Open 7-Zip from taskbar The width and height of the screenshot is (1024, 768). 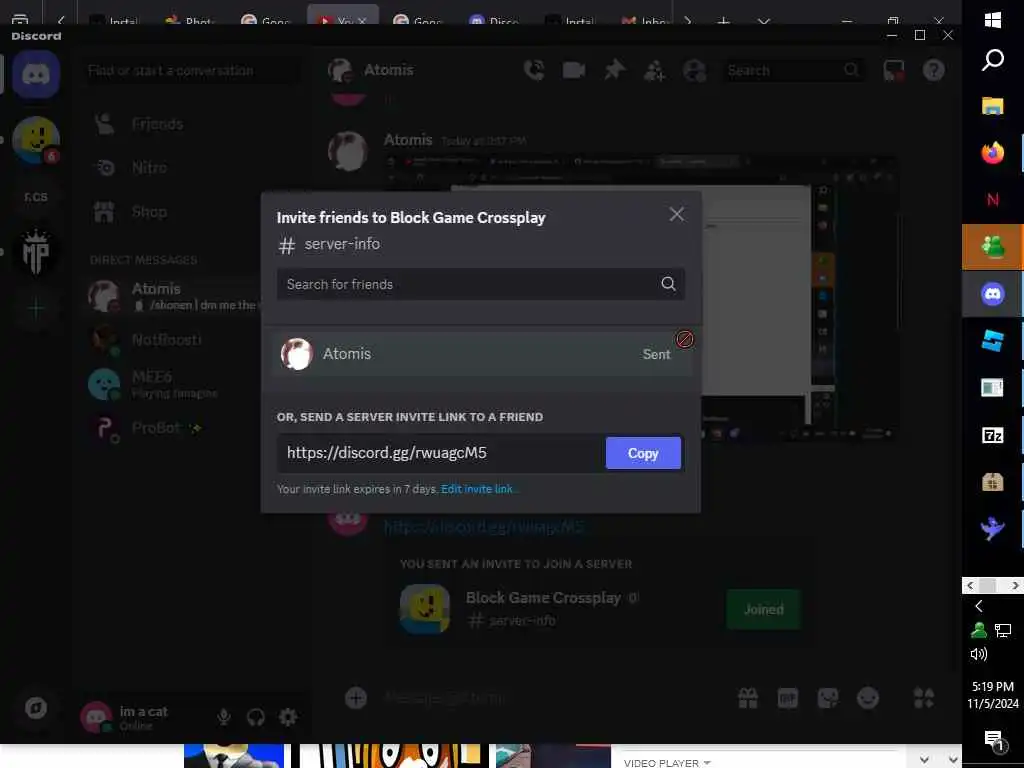pyautogui.click(x=993, y=435)
